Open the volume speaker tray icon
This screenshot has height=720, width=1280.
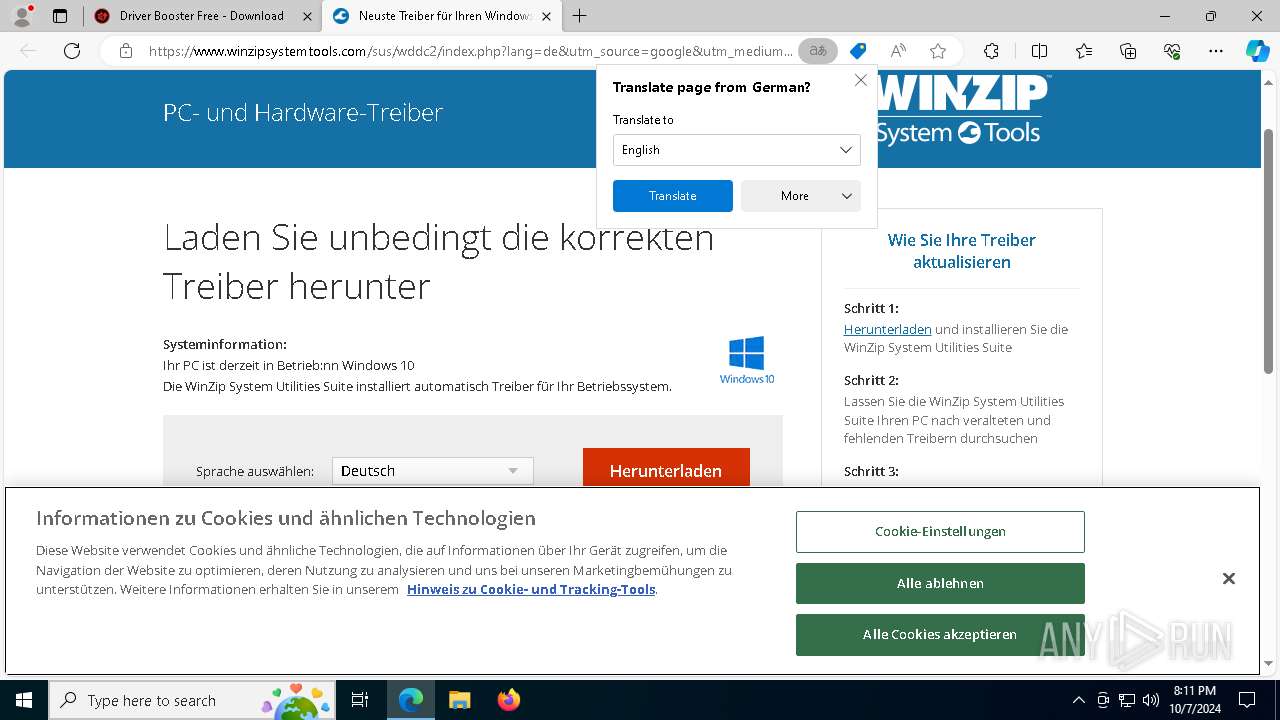pyautogui.click(x=1151, y=700)
